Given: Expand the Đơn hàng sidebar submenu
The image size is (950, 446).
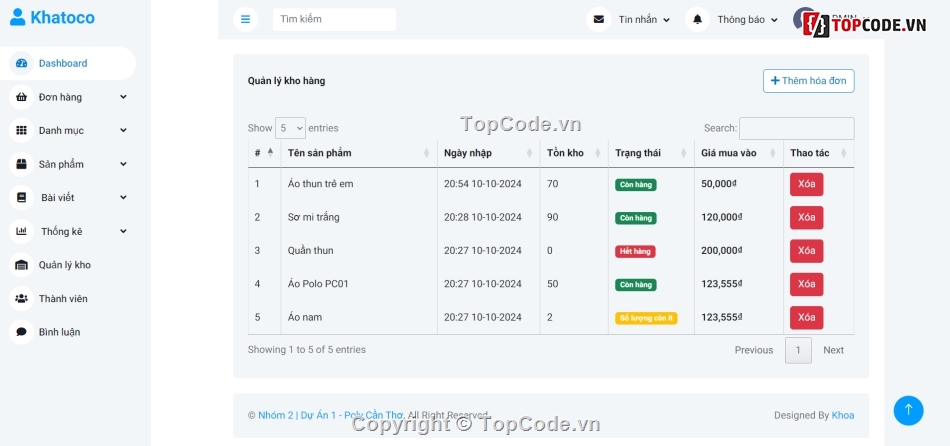Looking at the screenshot, I should (68, 97).
